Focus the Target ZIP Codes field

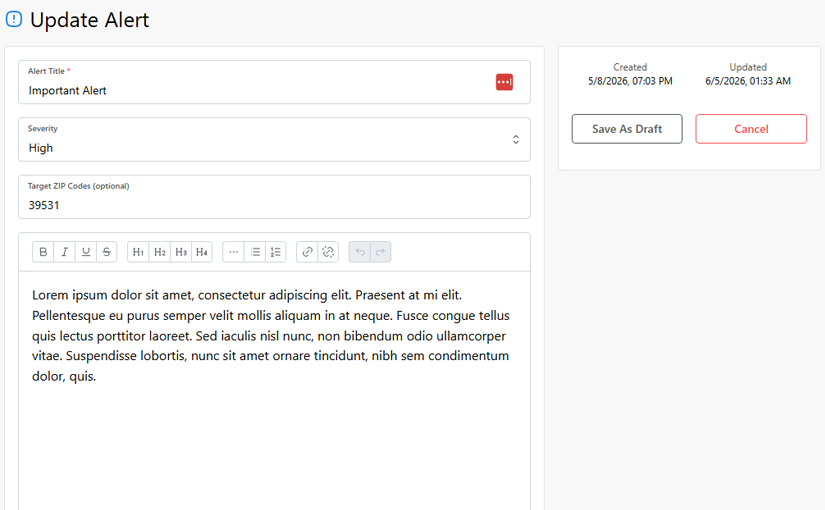[x=274, y=197]
